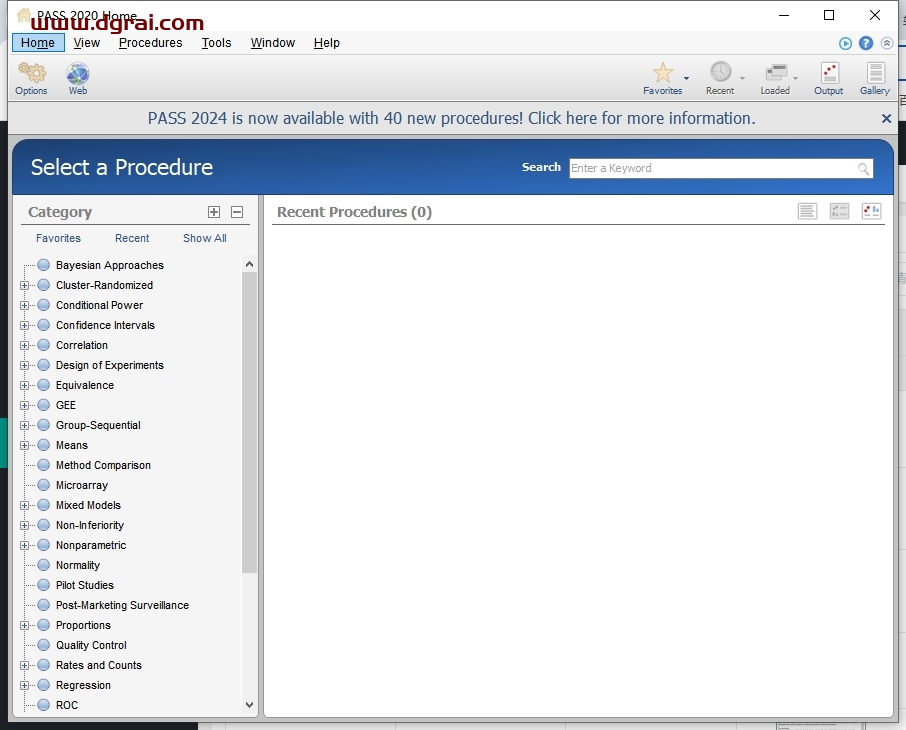906x730 pixels.
Task: Expand the GEE tree node
Action: 24,406
